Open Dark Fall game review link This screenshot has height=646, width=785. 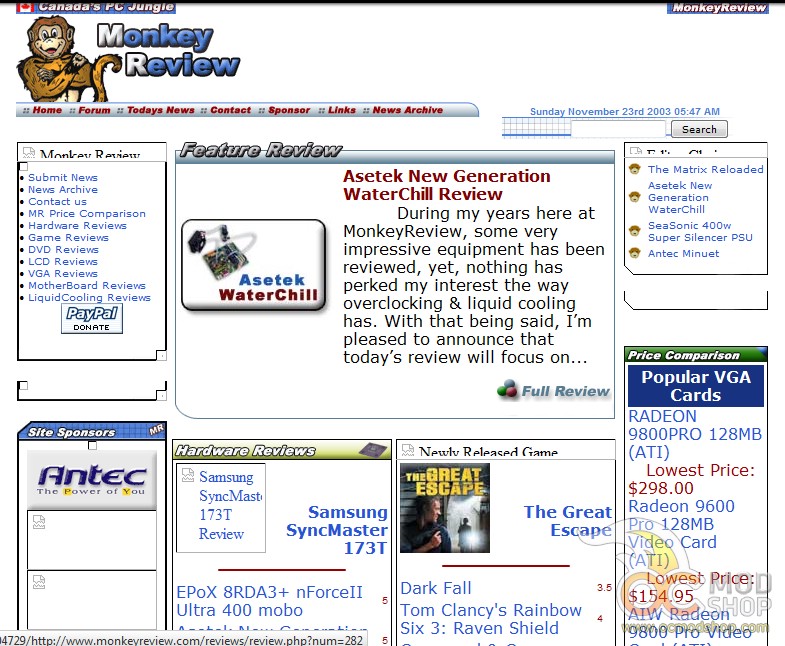pyautogui.click(x=436, y=588)
